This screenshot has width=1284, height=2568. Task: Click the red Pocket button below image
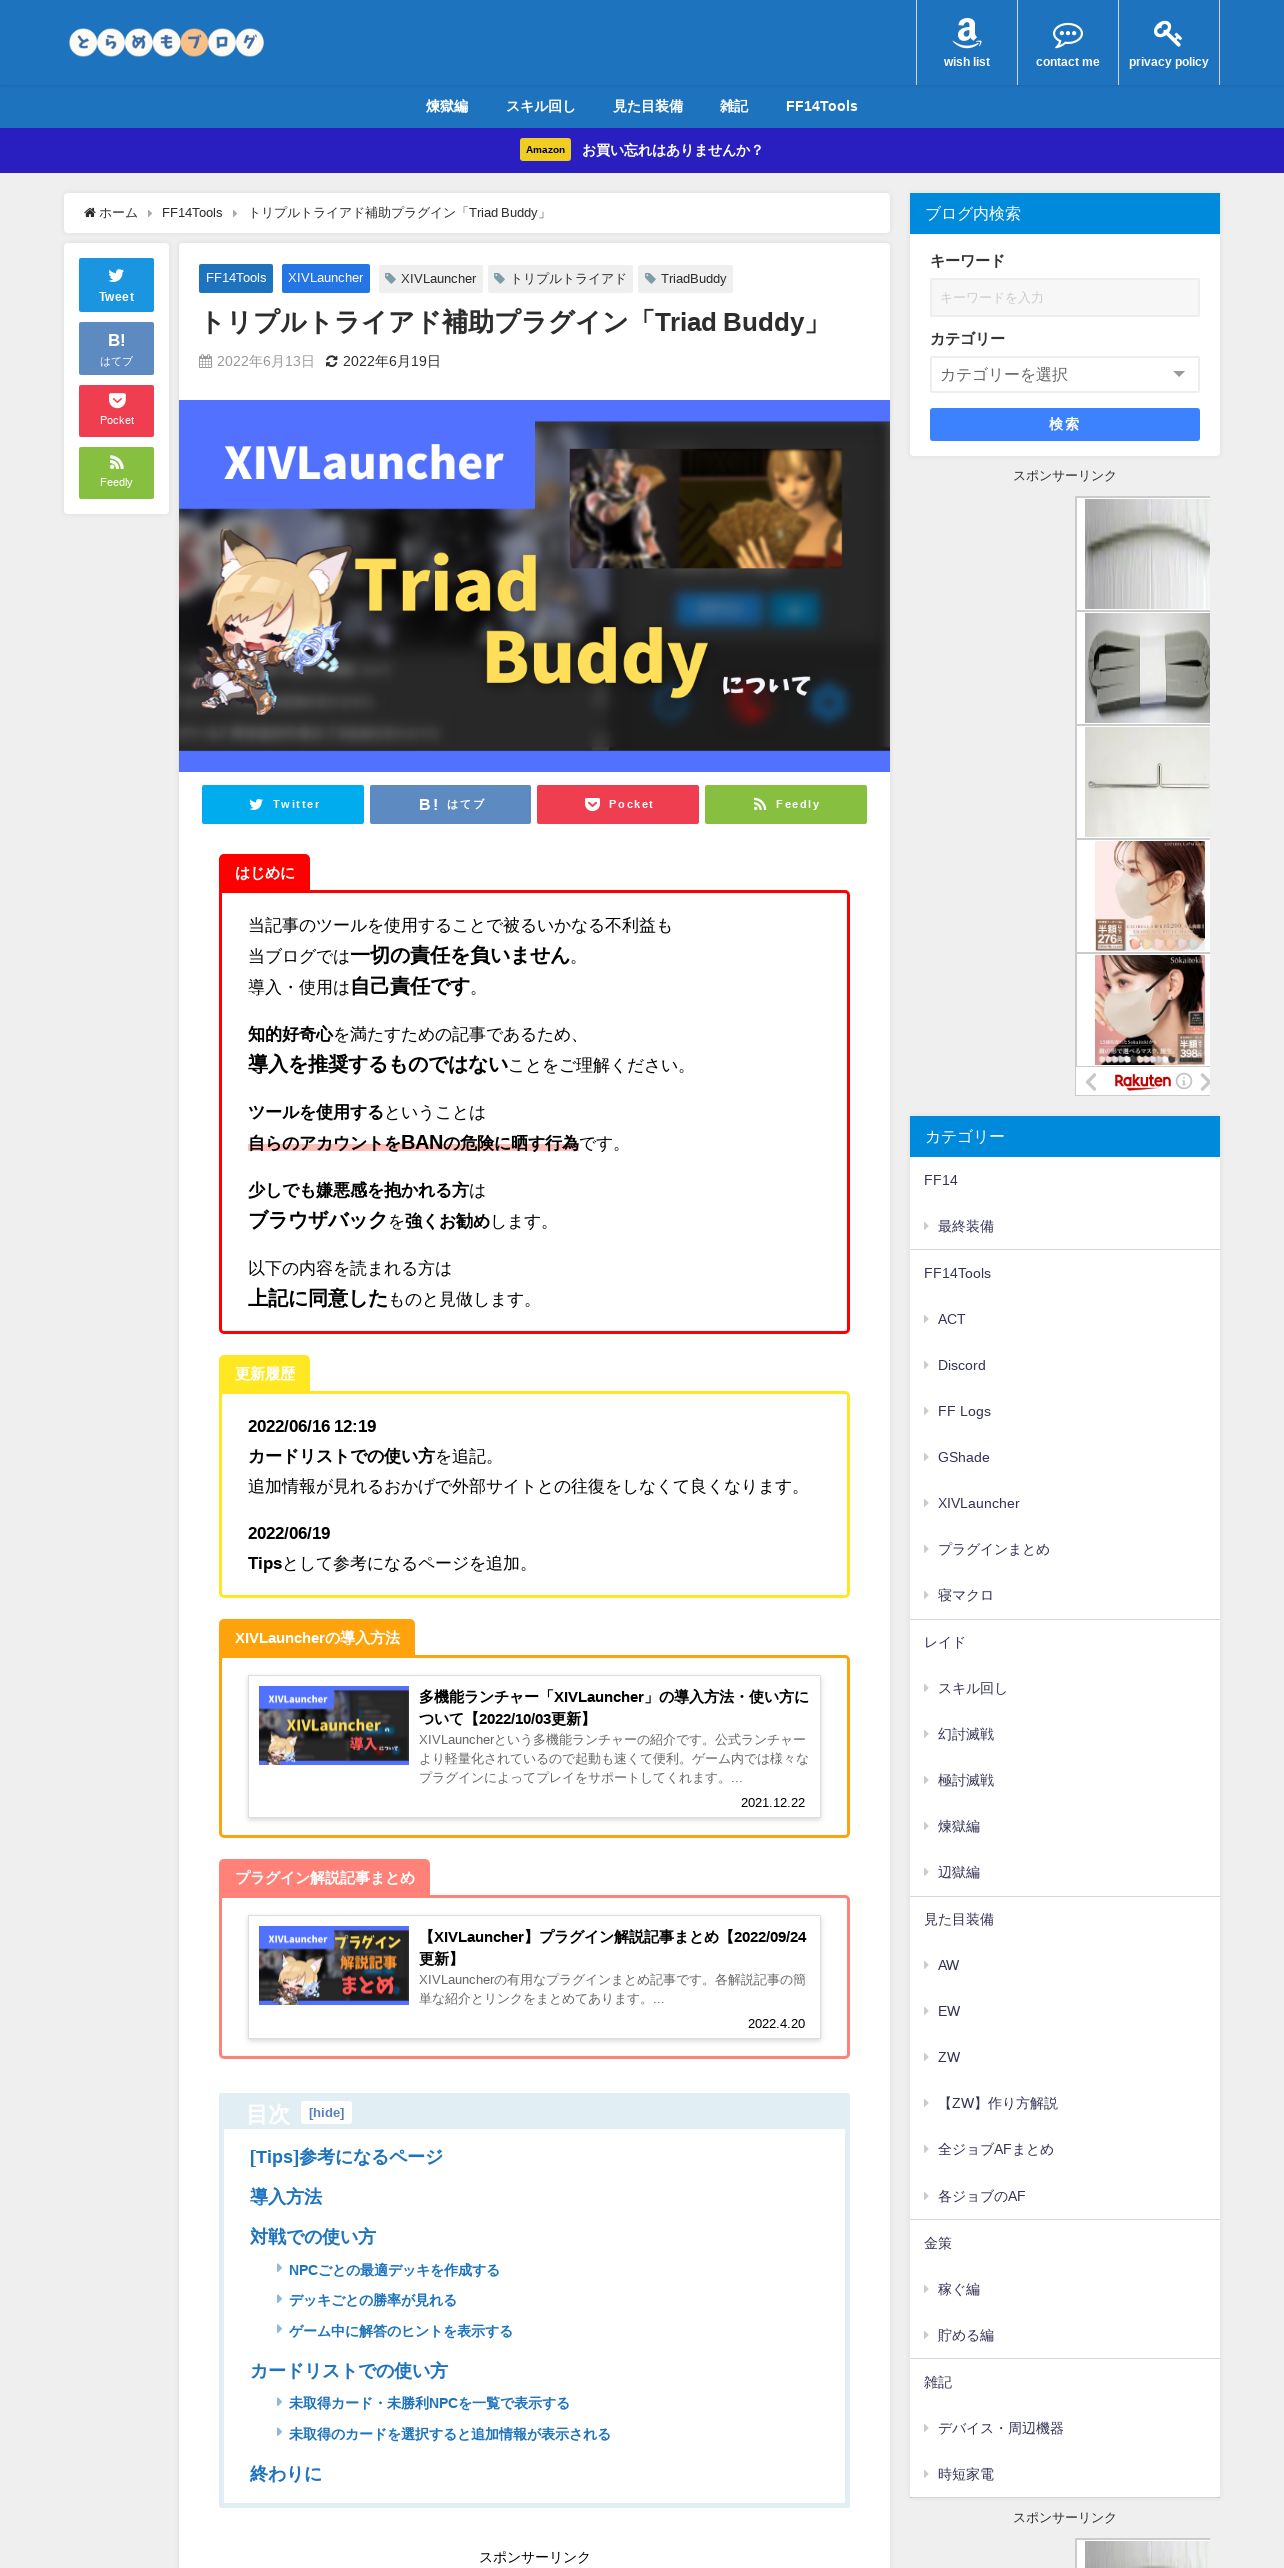tap(618, 804)
